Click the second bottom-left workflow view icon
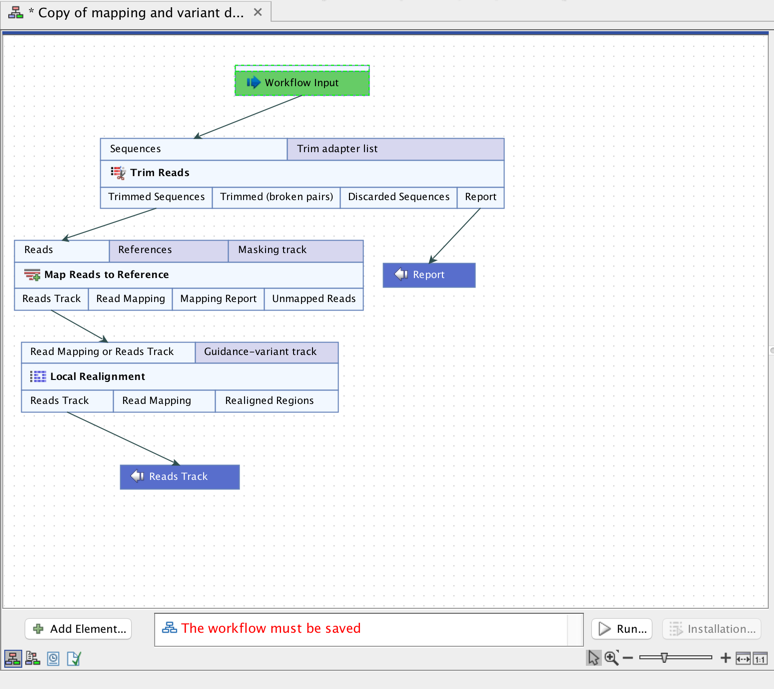The height and width of the screenshot is (689, 774). coord(33,658)
